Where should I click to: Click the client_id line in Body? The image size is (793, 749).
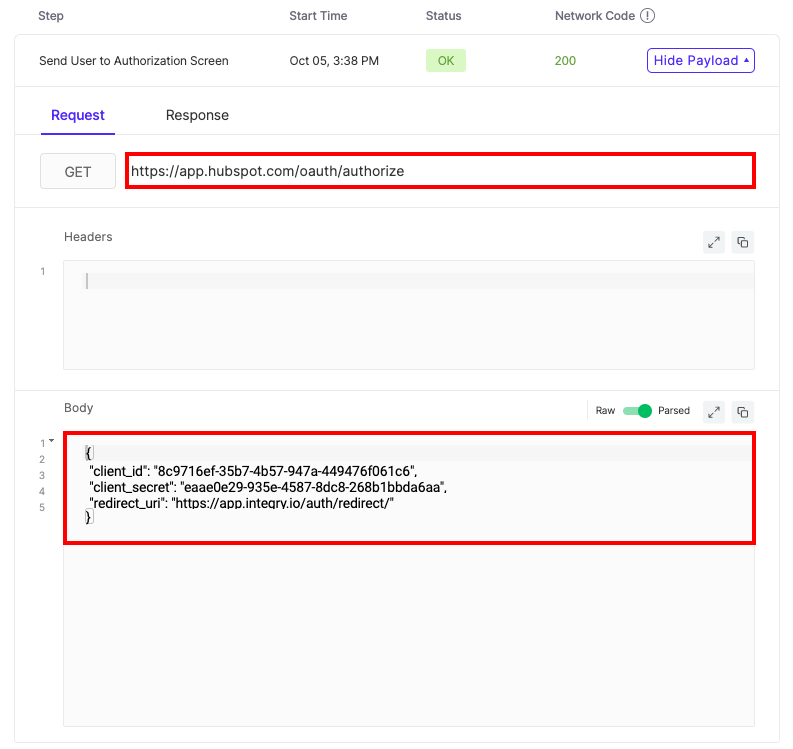253,471
